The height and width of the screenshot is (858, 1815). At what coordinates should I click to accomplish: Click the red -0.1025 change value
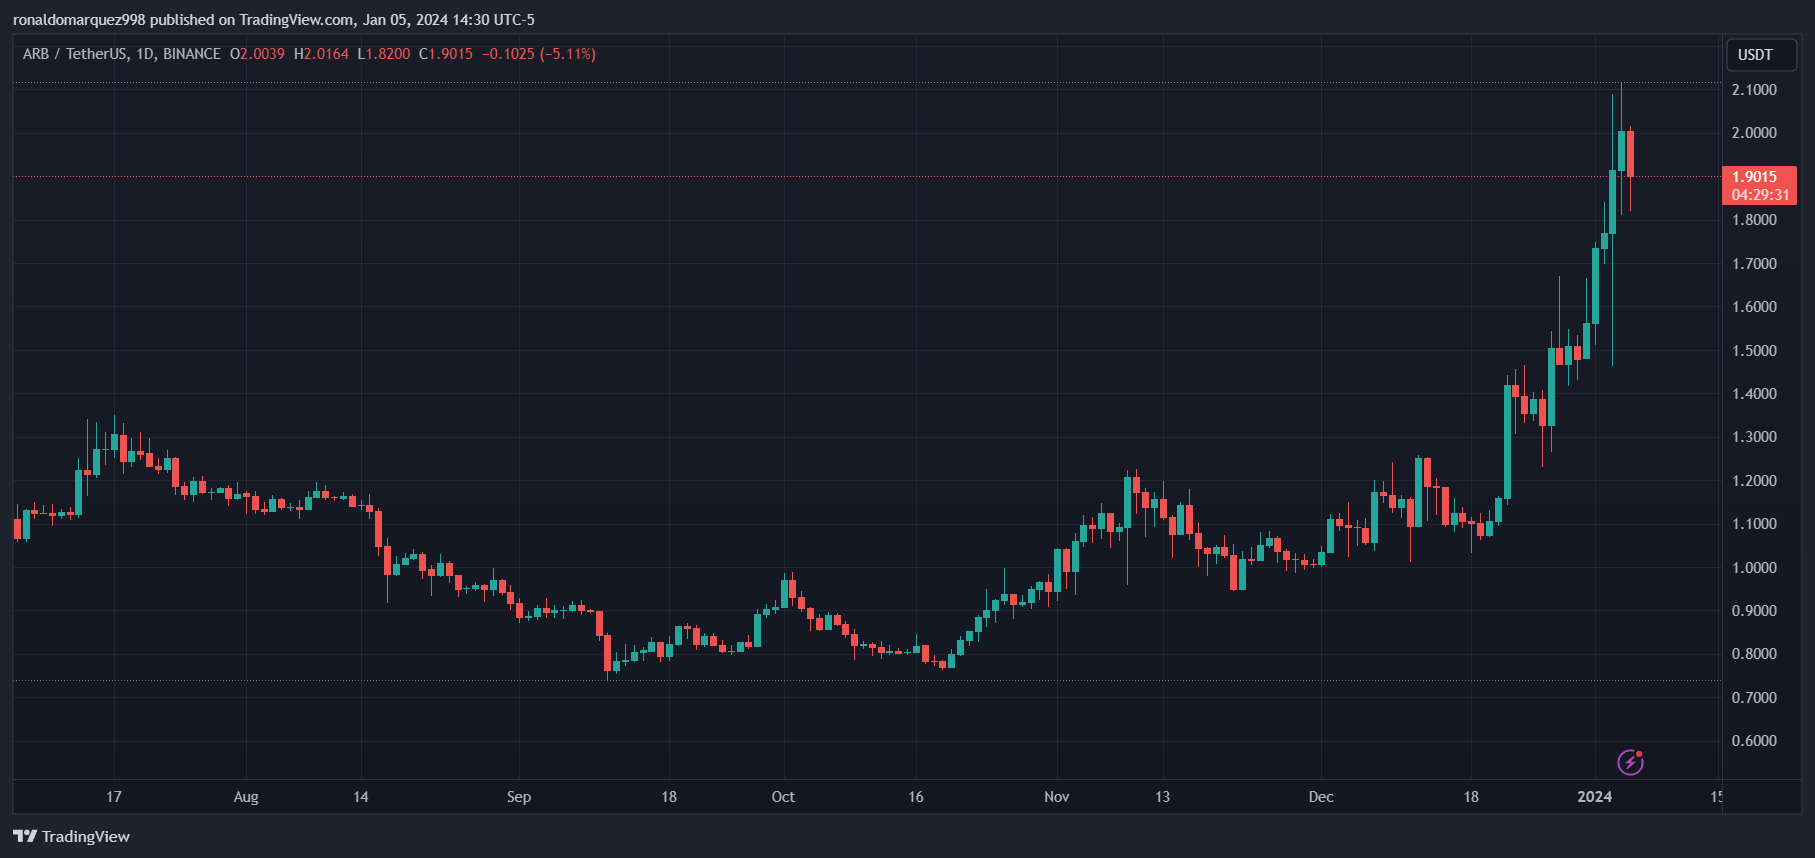coord(508,54)
